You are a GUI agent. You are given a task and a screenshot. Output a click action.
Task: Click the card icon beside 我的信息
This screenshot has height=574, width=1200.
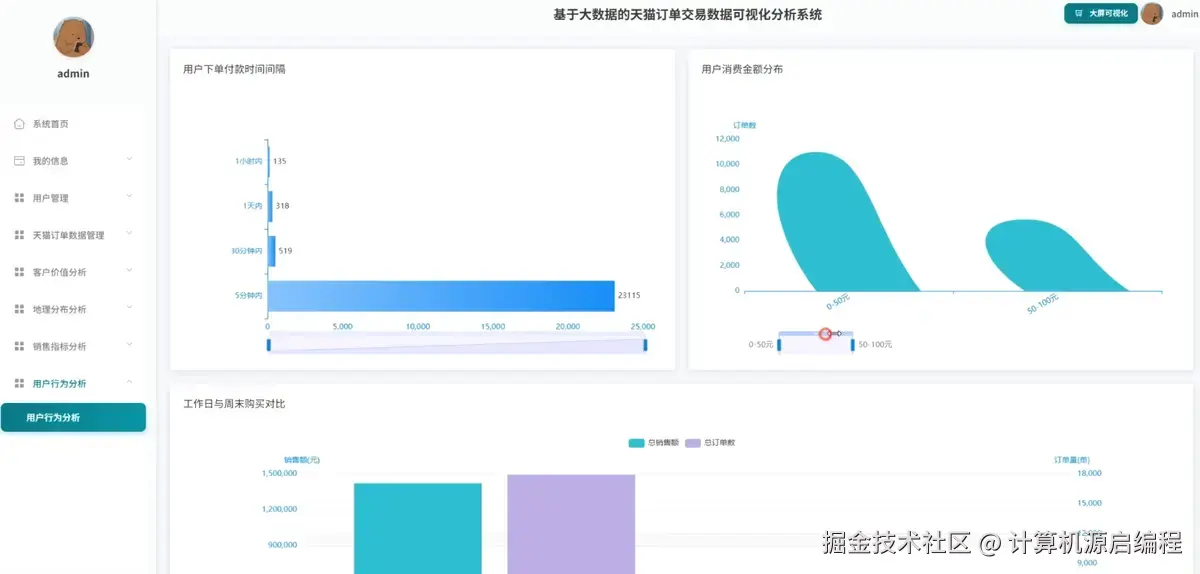pyautogui.click(x=19, y=161)
